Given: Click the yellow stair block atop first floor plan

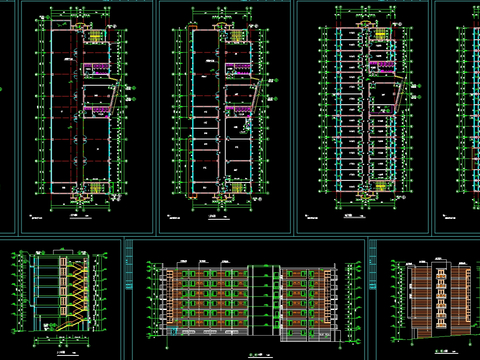Looking at the screenshot, I should [95, 36].
